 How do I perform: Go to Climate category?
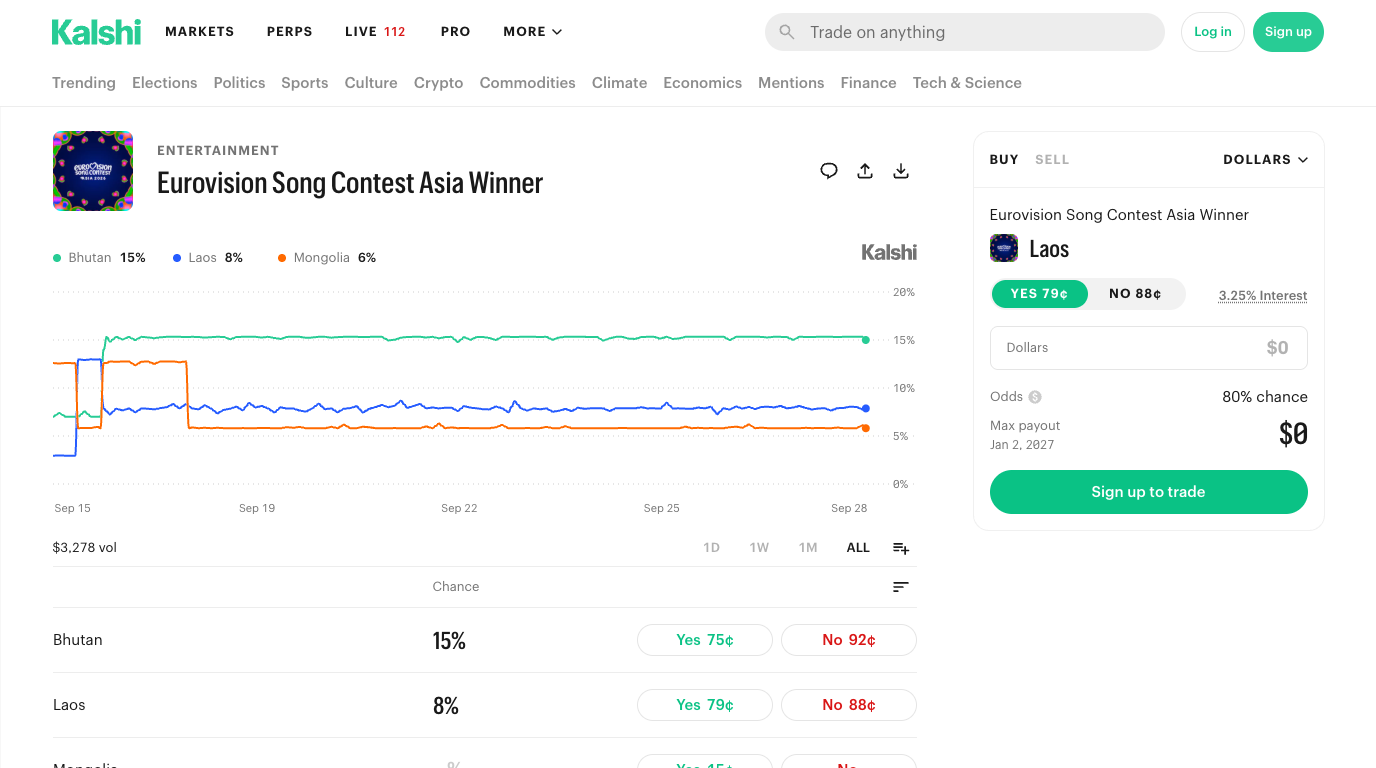click(620, 83)
